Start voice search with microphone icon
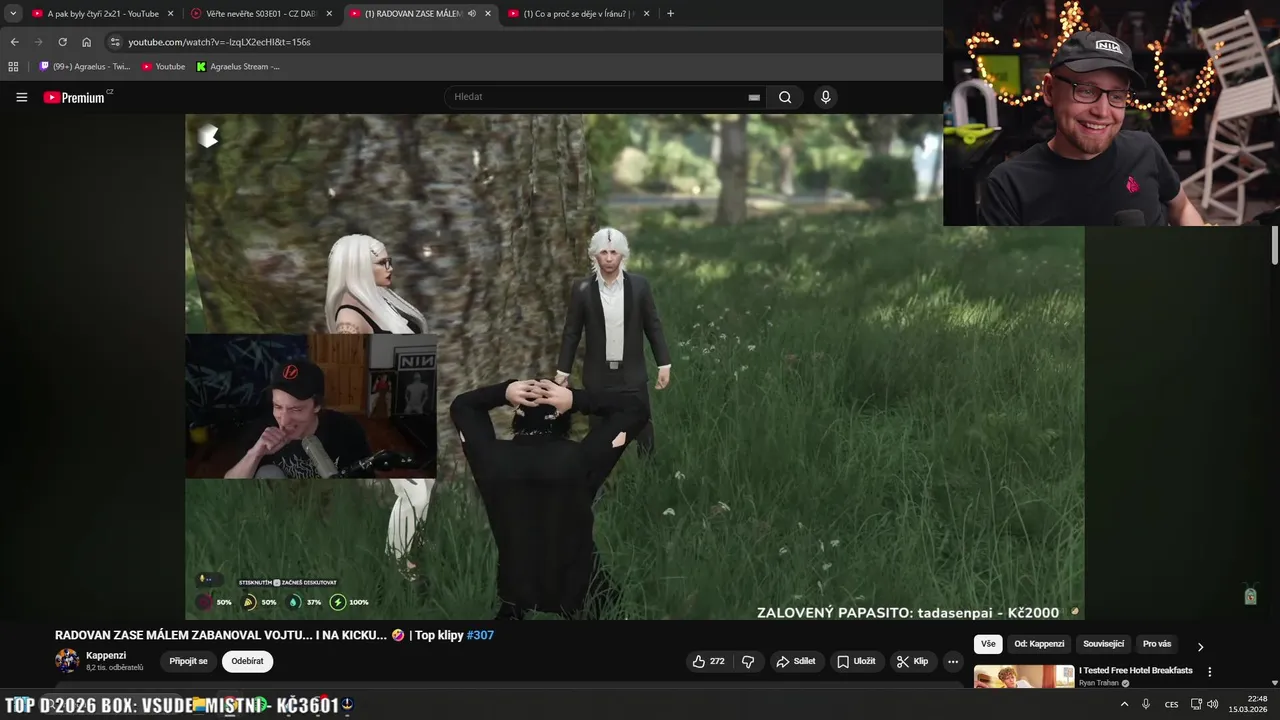Image resolution: width=1280 pixels, height=720 pixels. [x=825, y=97]
